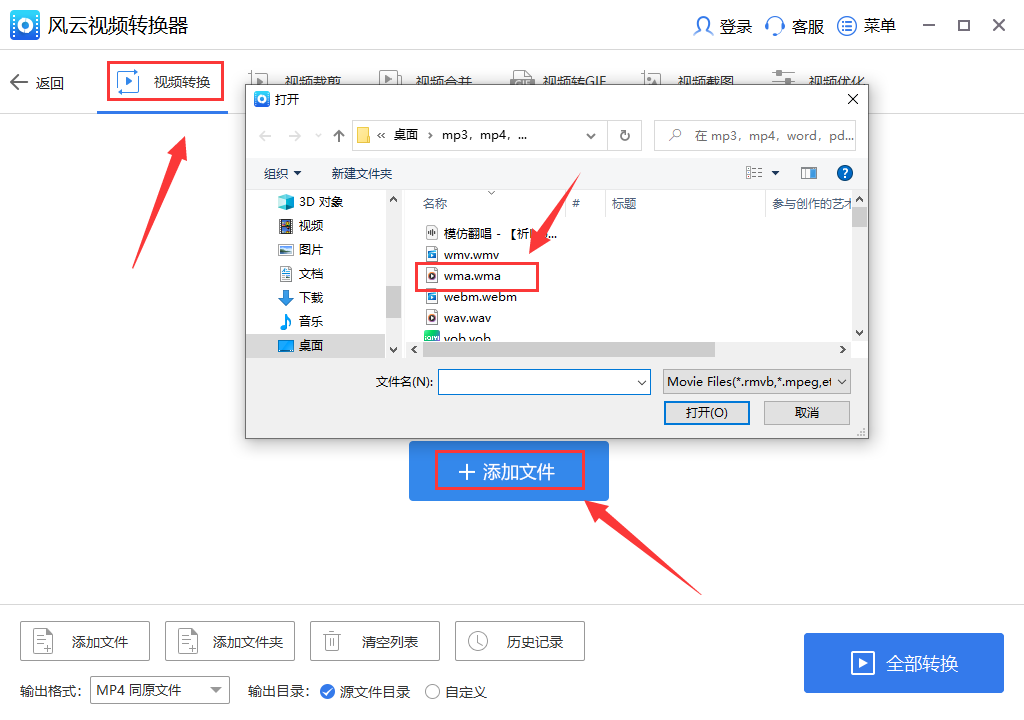Viewport: 1024px width, 720px height.
Task: Toggle the preview pane icon
Action: tap(809, 172)
